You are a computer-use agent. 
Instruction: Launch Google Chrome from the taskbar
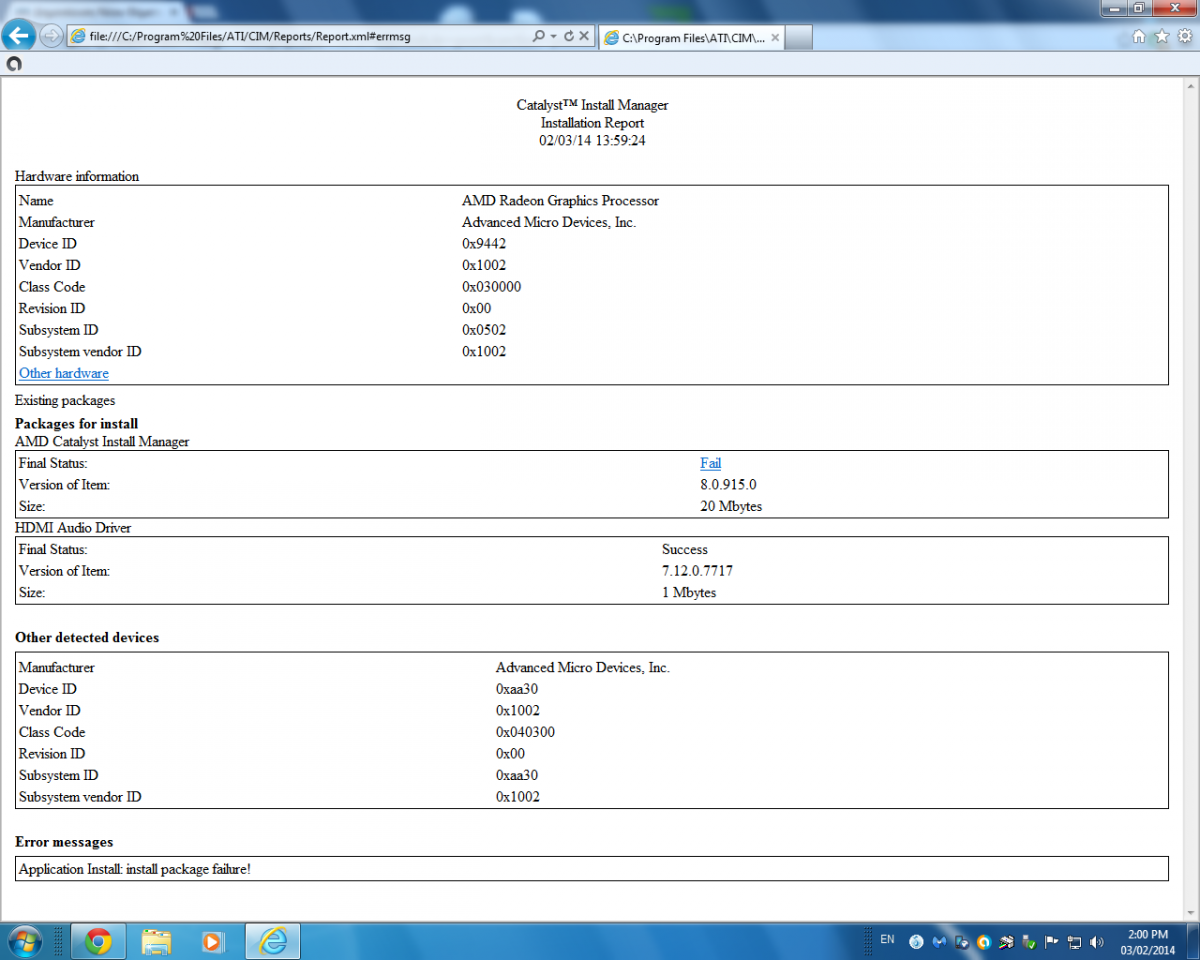[98, 941]
